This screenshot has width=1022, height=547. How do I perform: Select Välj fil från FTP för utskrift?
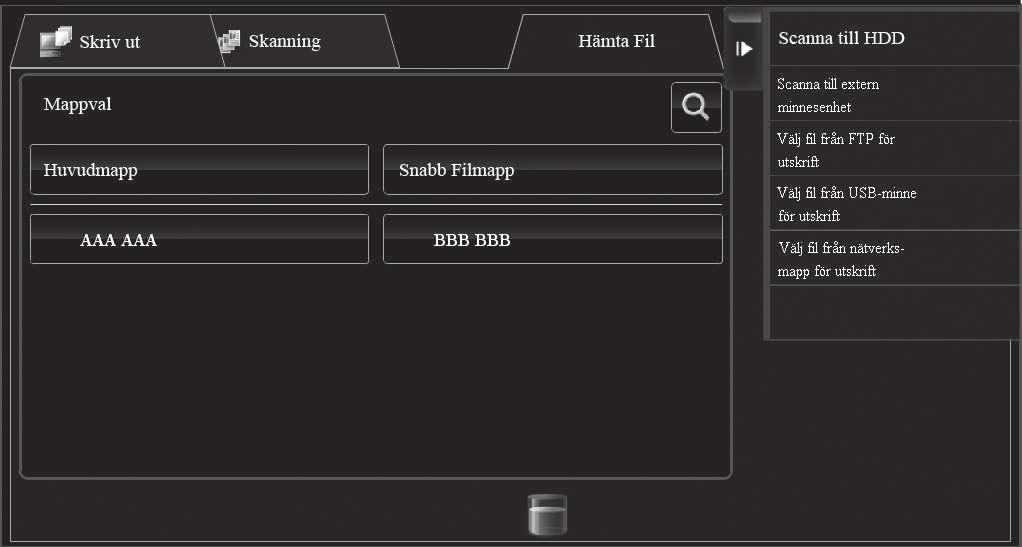pos(894,149)
